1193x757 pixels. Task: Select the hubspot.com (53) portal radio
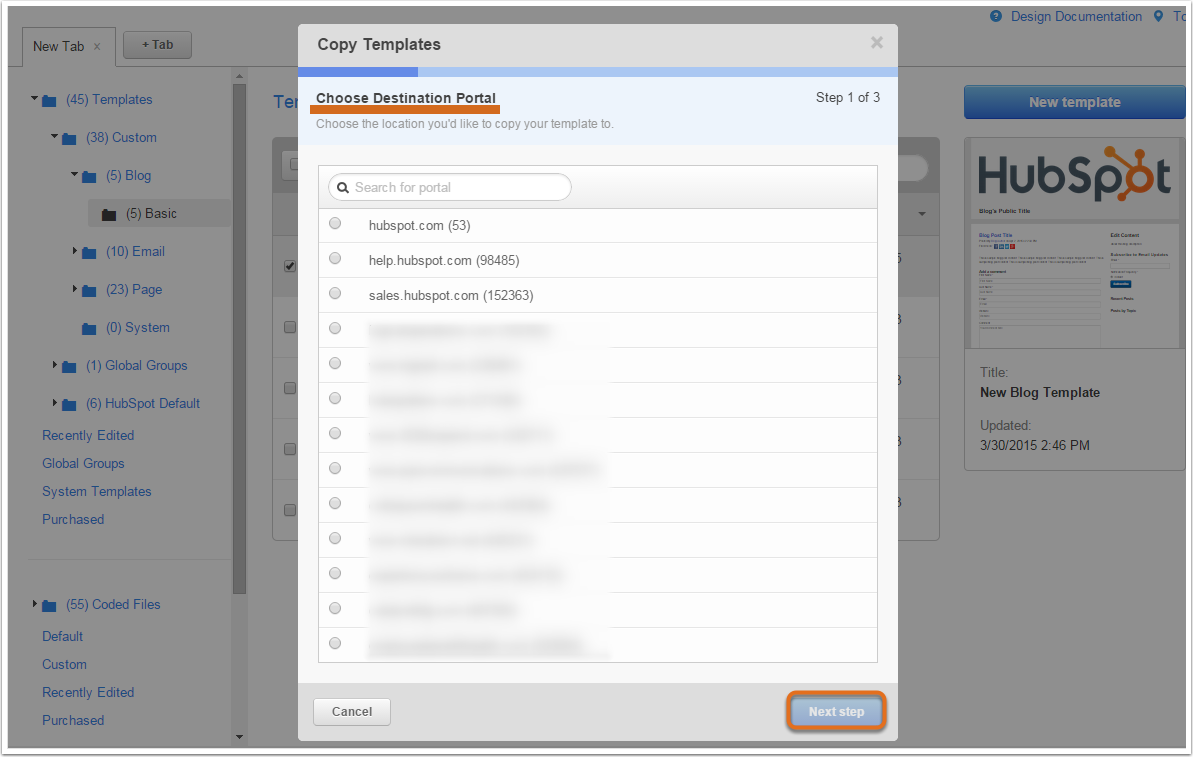pos(335,224)
